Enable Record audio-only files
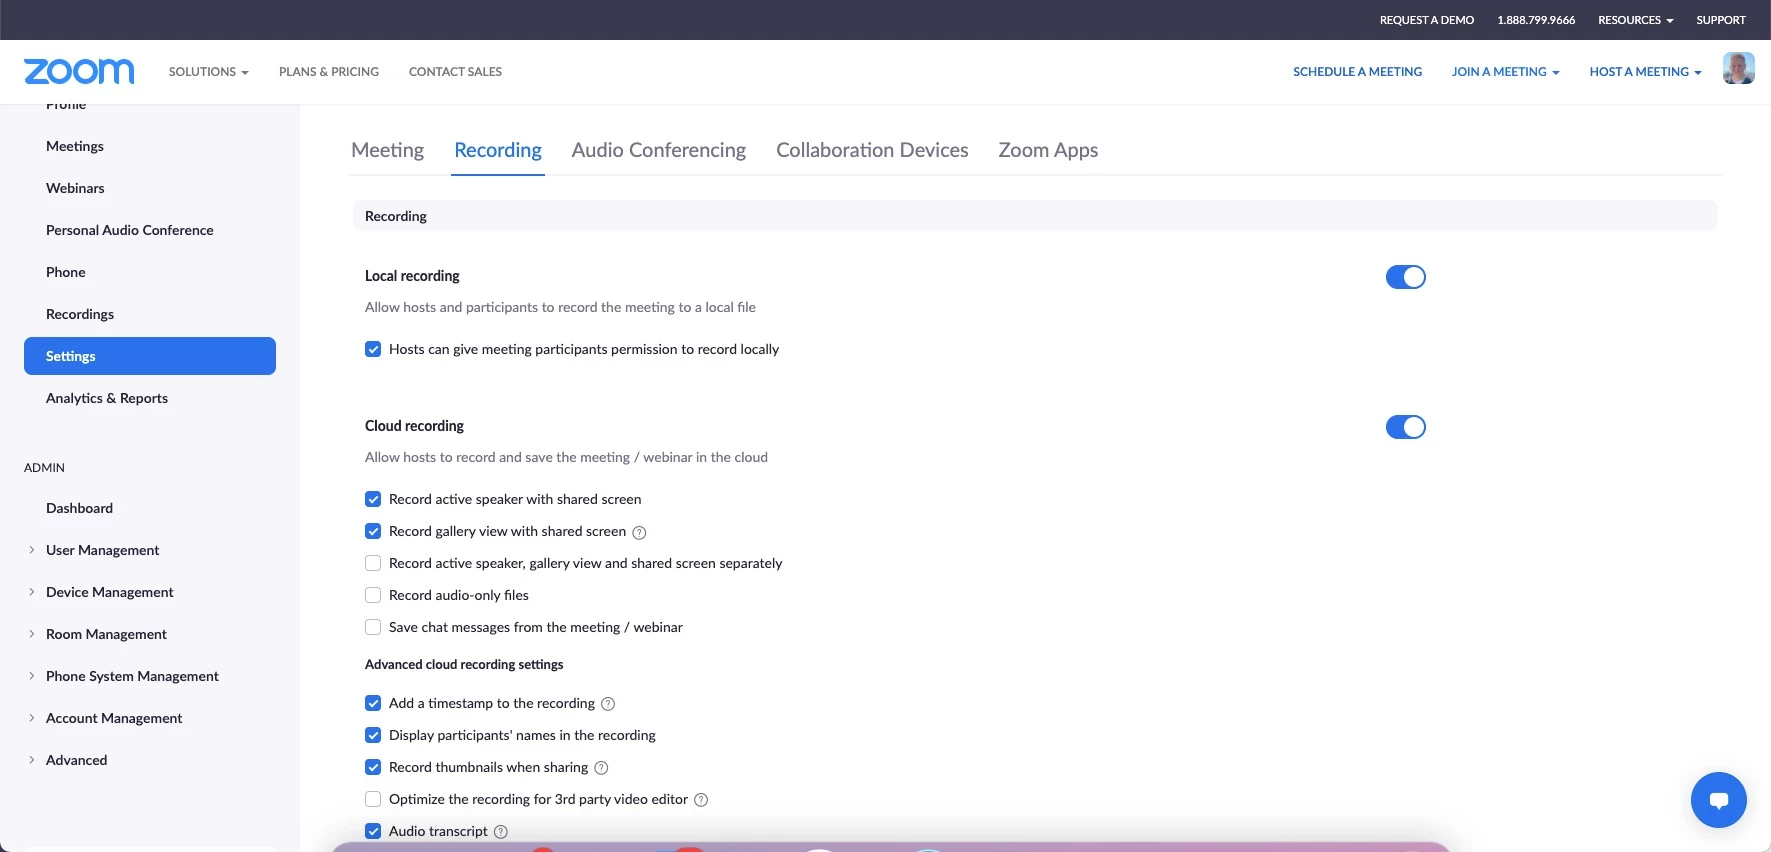Viewport: 1771px width, 852px height. (x=373, y=595)
